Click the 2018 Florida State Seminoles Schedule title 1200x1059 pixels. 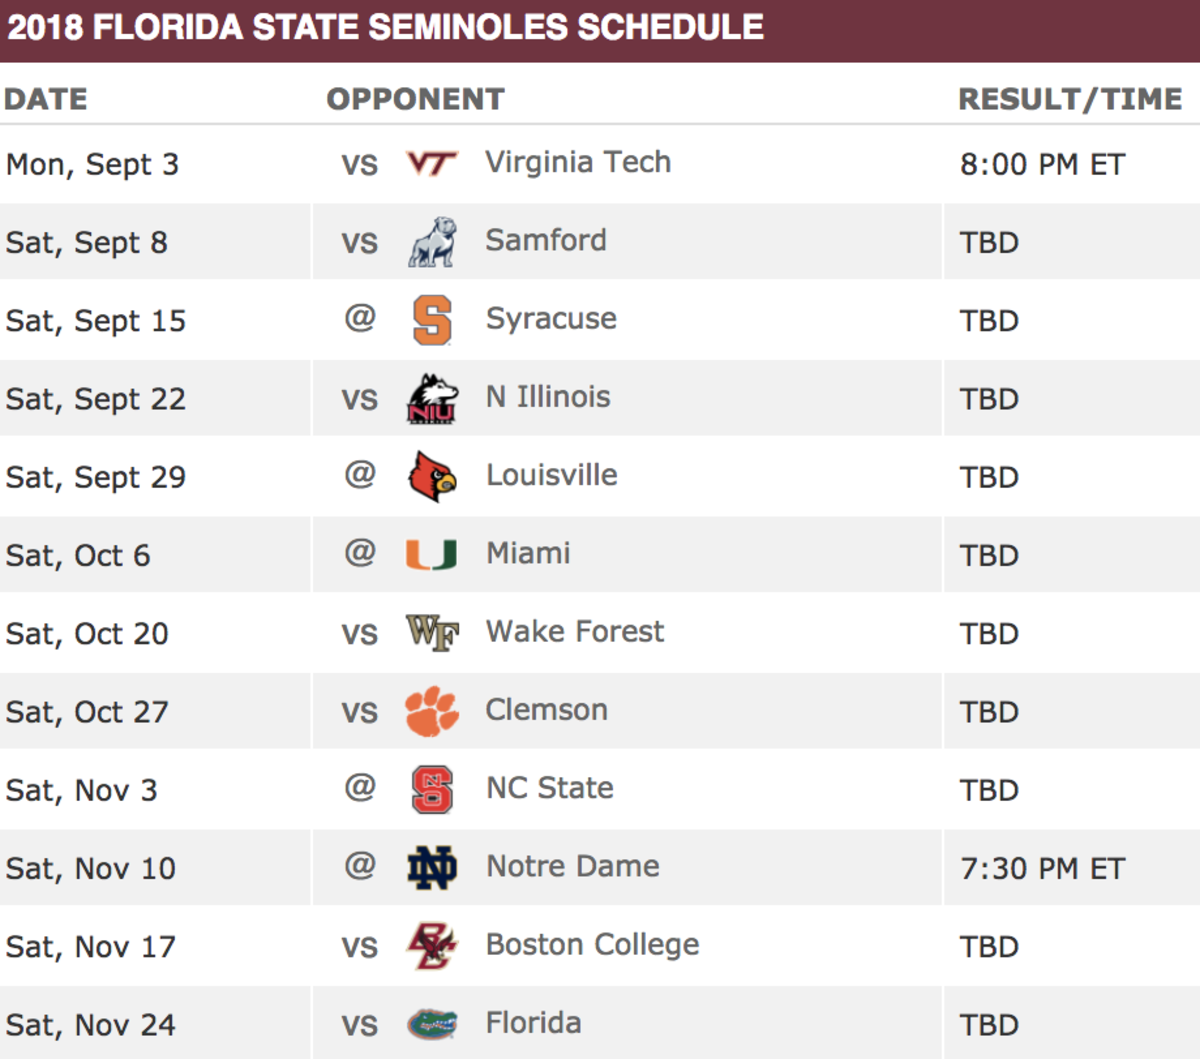[x=385, y=27]
